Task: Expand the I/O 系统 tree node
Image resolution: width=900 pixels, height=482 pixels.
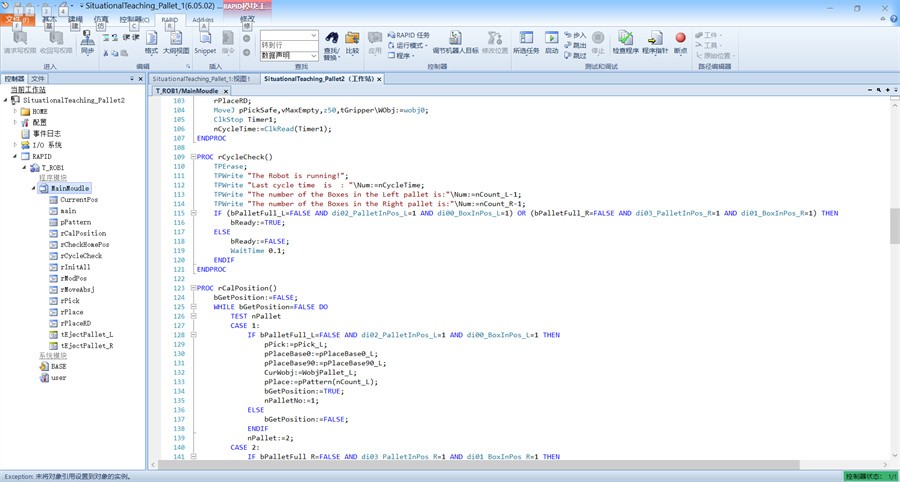Action: click(x=15, y=145)
